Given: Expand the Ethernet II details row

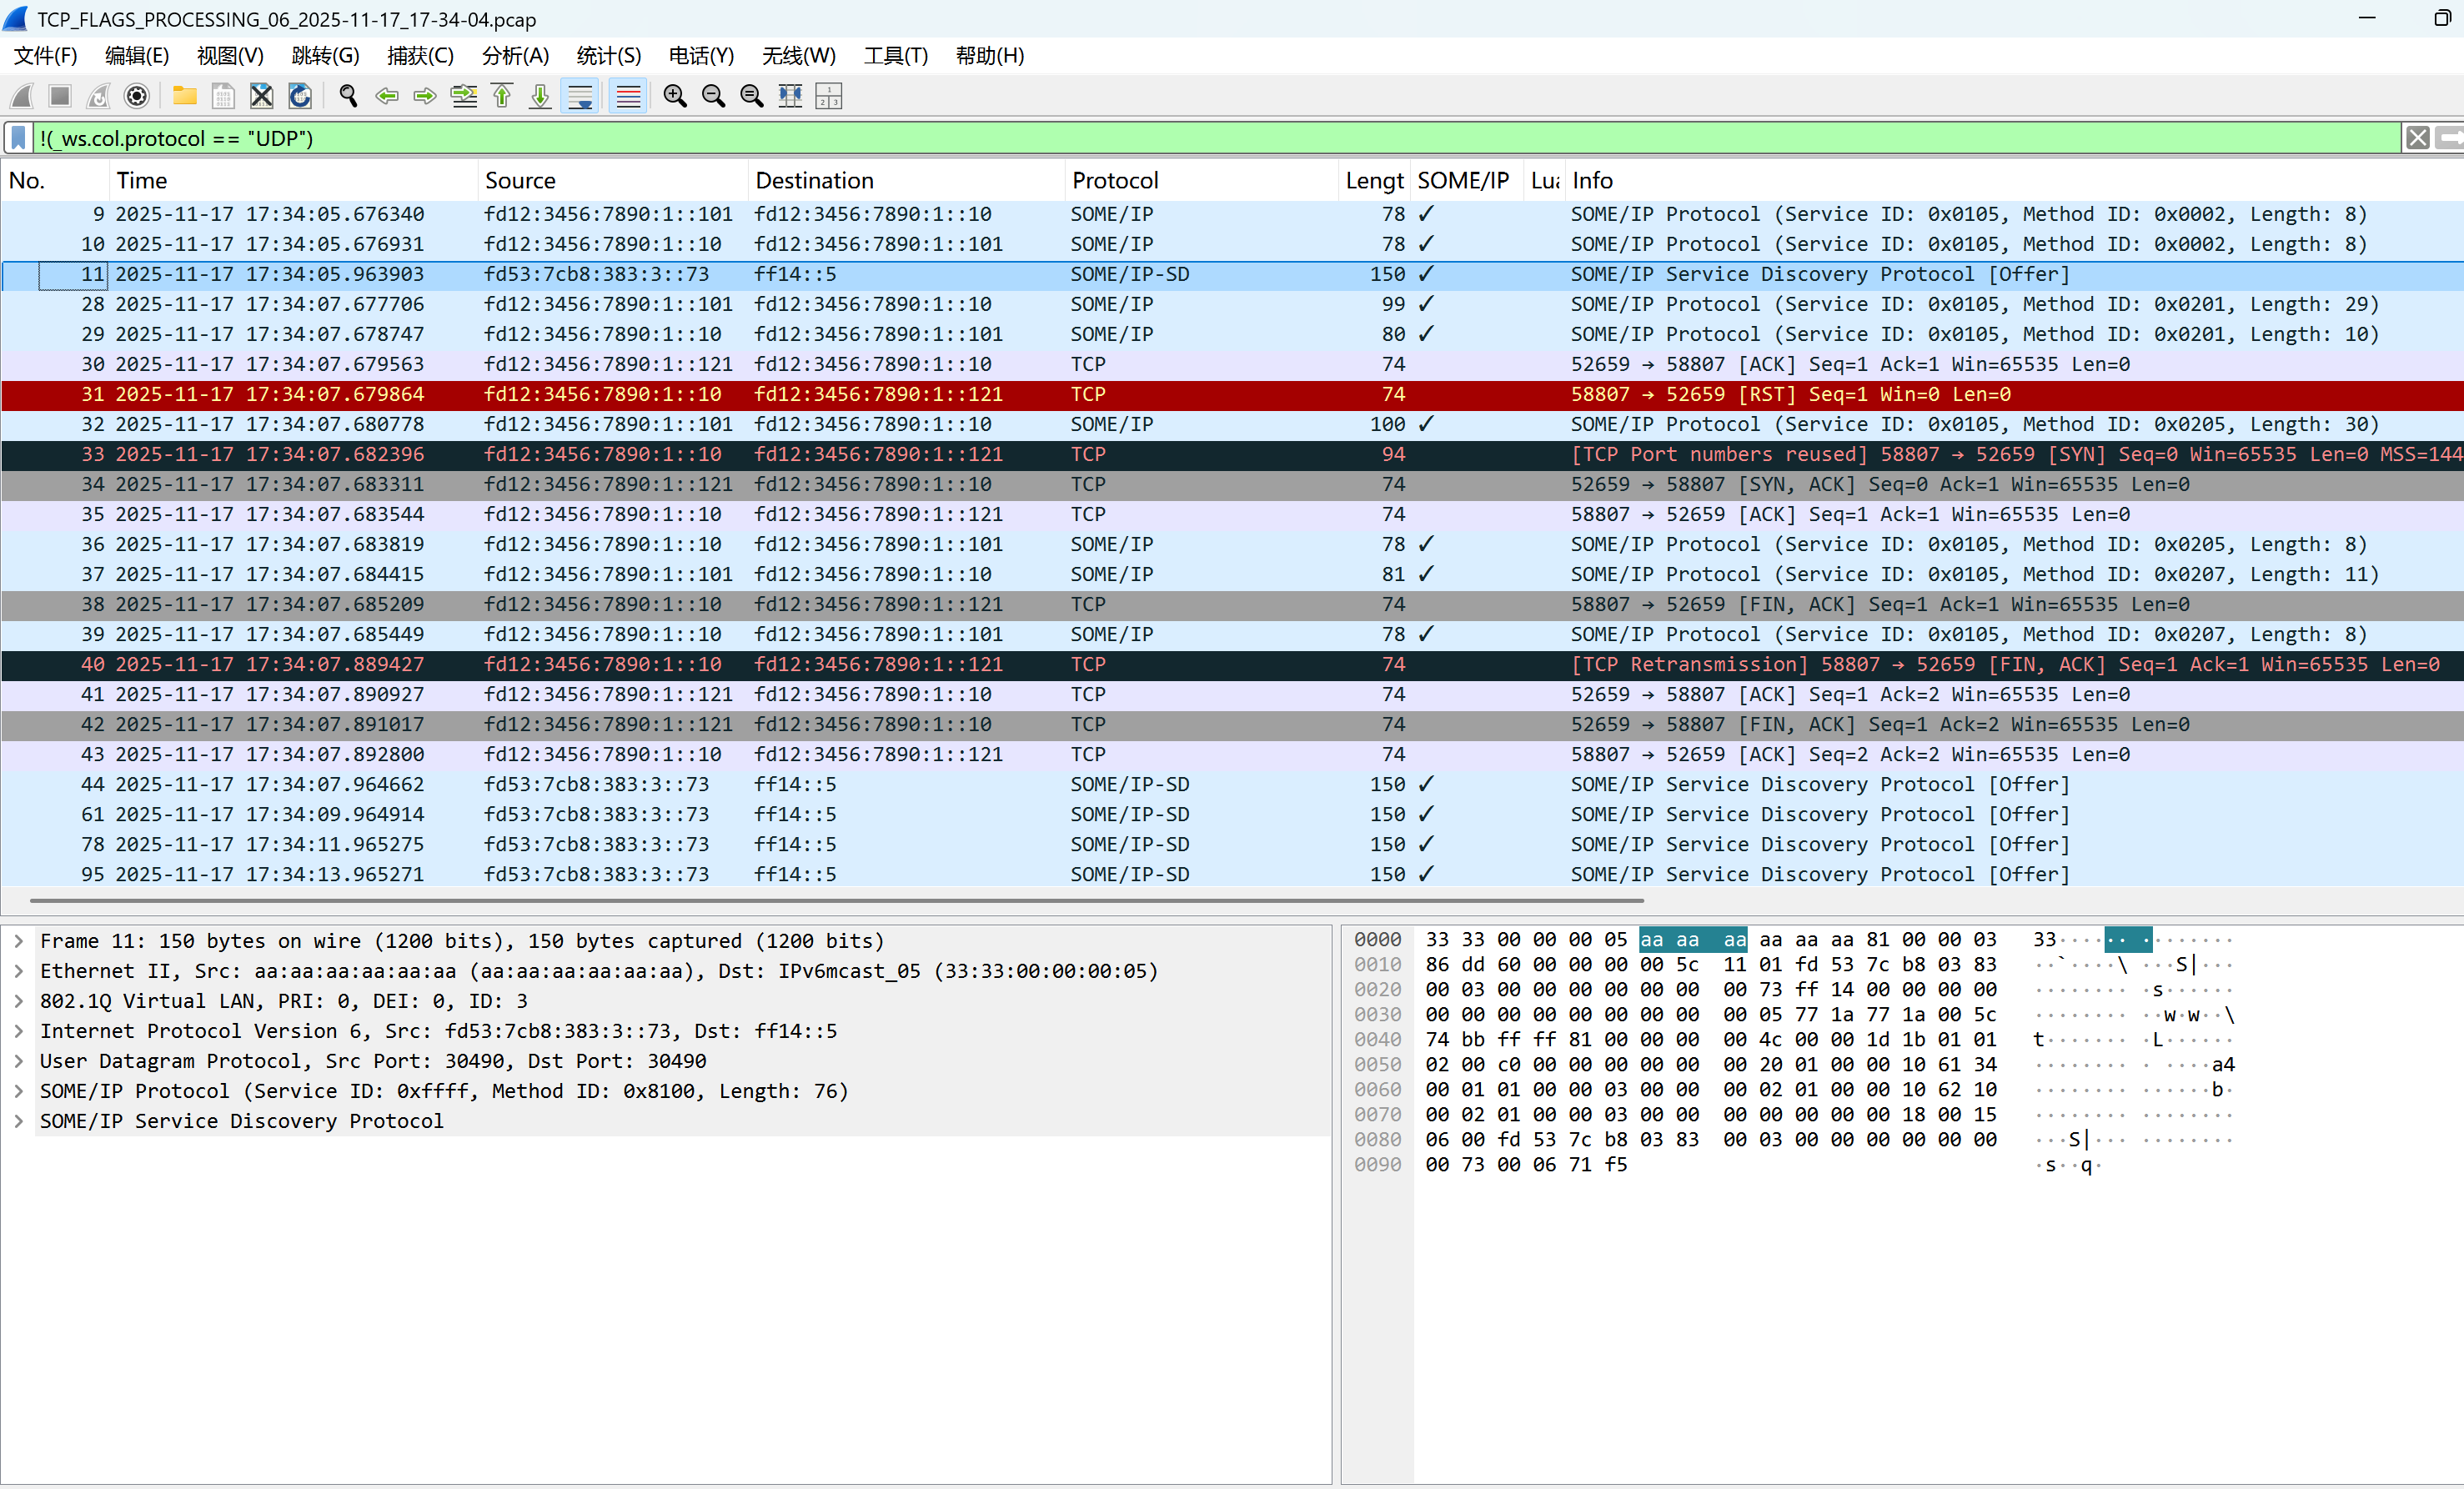Looking at the screenshot, I should 19,971.
